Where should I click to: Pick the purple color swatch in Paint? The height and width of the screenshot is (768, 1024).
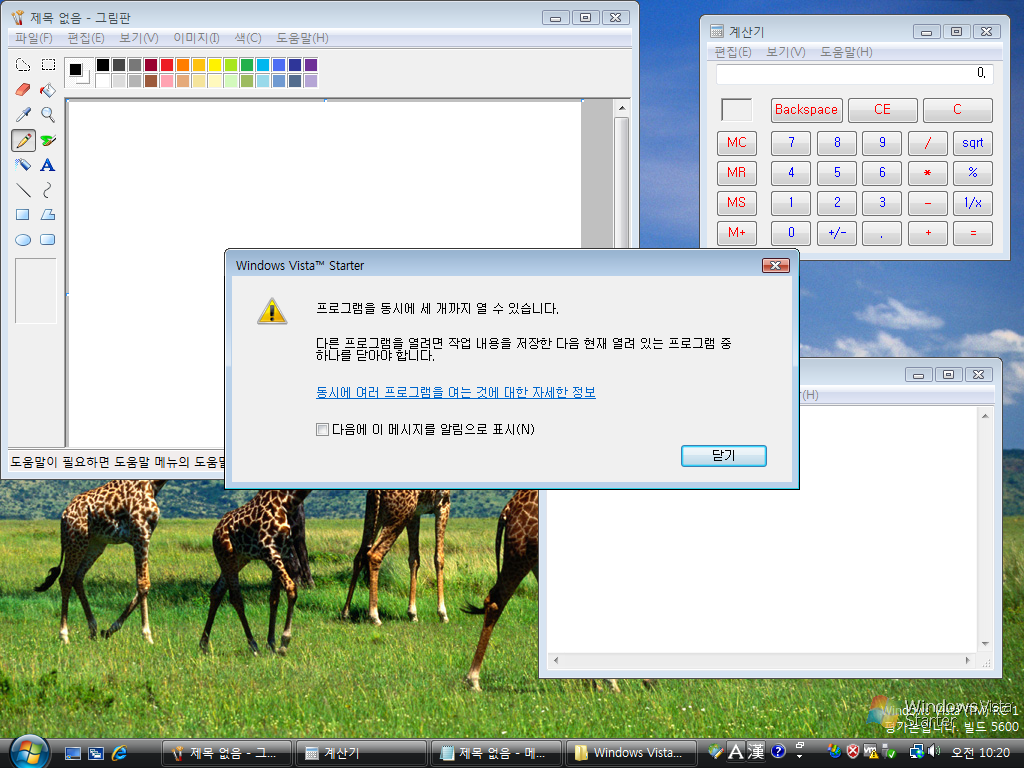click(311, 65)
